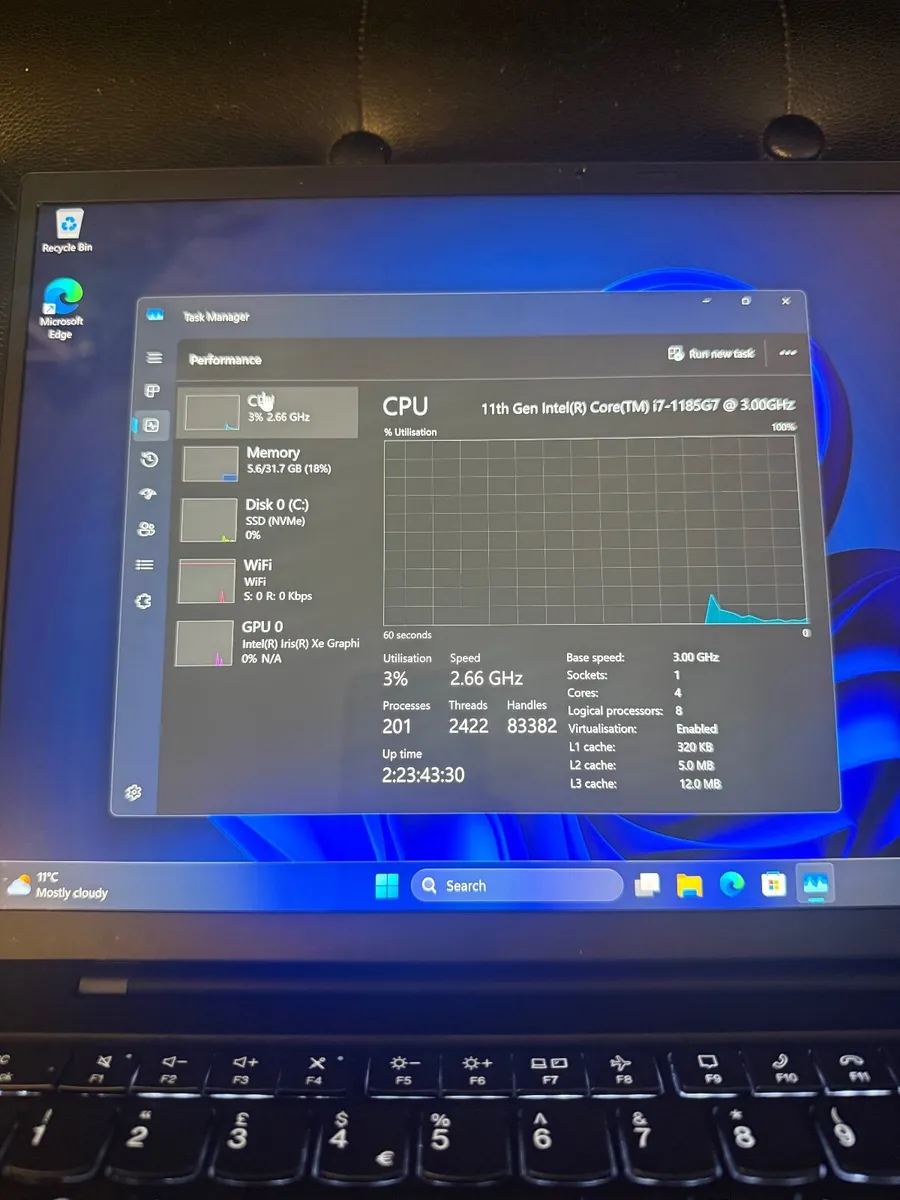Open the three-dot more options menu

[788, 353]
